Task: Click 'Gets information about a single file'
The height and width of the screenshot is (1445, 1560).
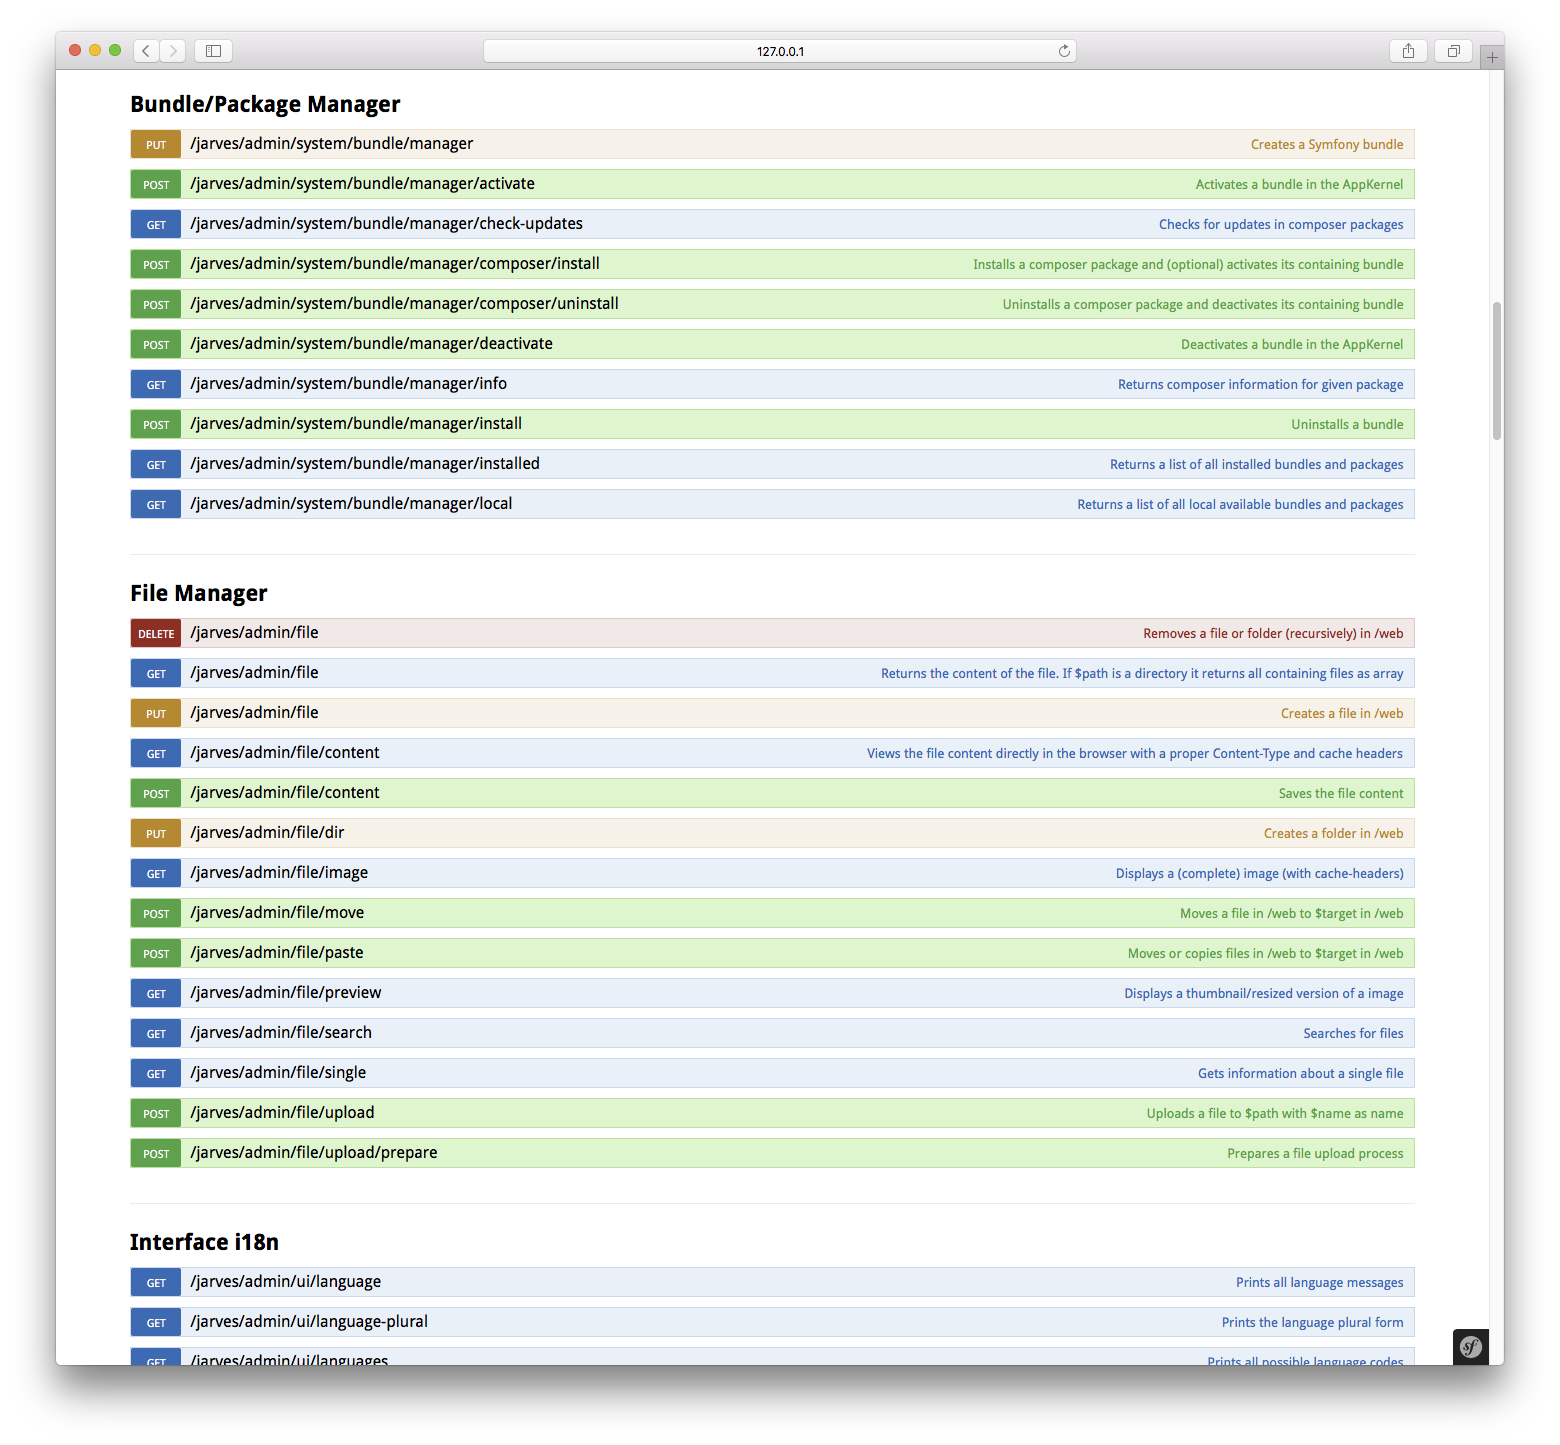Action: click(1300, 1074)
